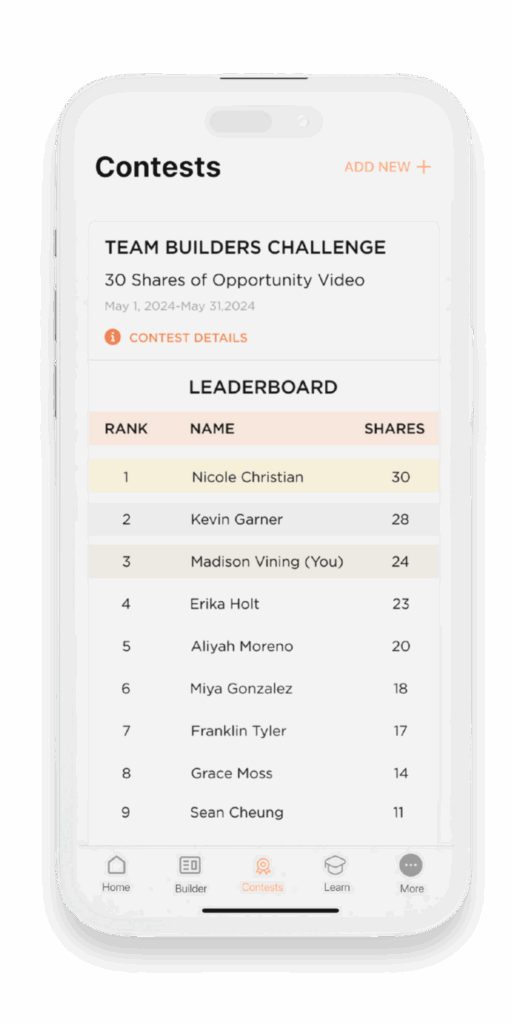Open the More ellipsis icon
The height and width of the screenshot is (1024, 512).
(411, 865)
